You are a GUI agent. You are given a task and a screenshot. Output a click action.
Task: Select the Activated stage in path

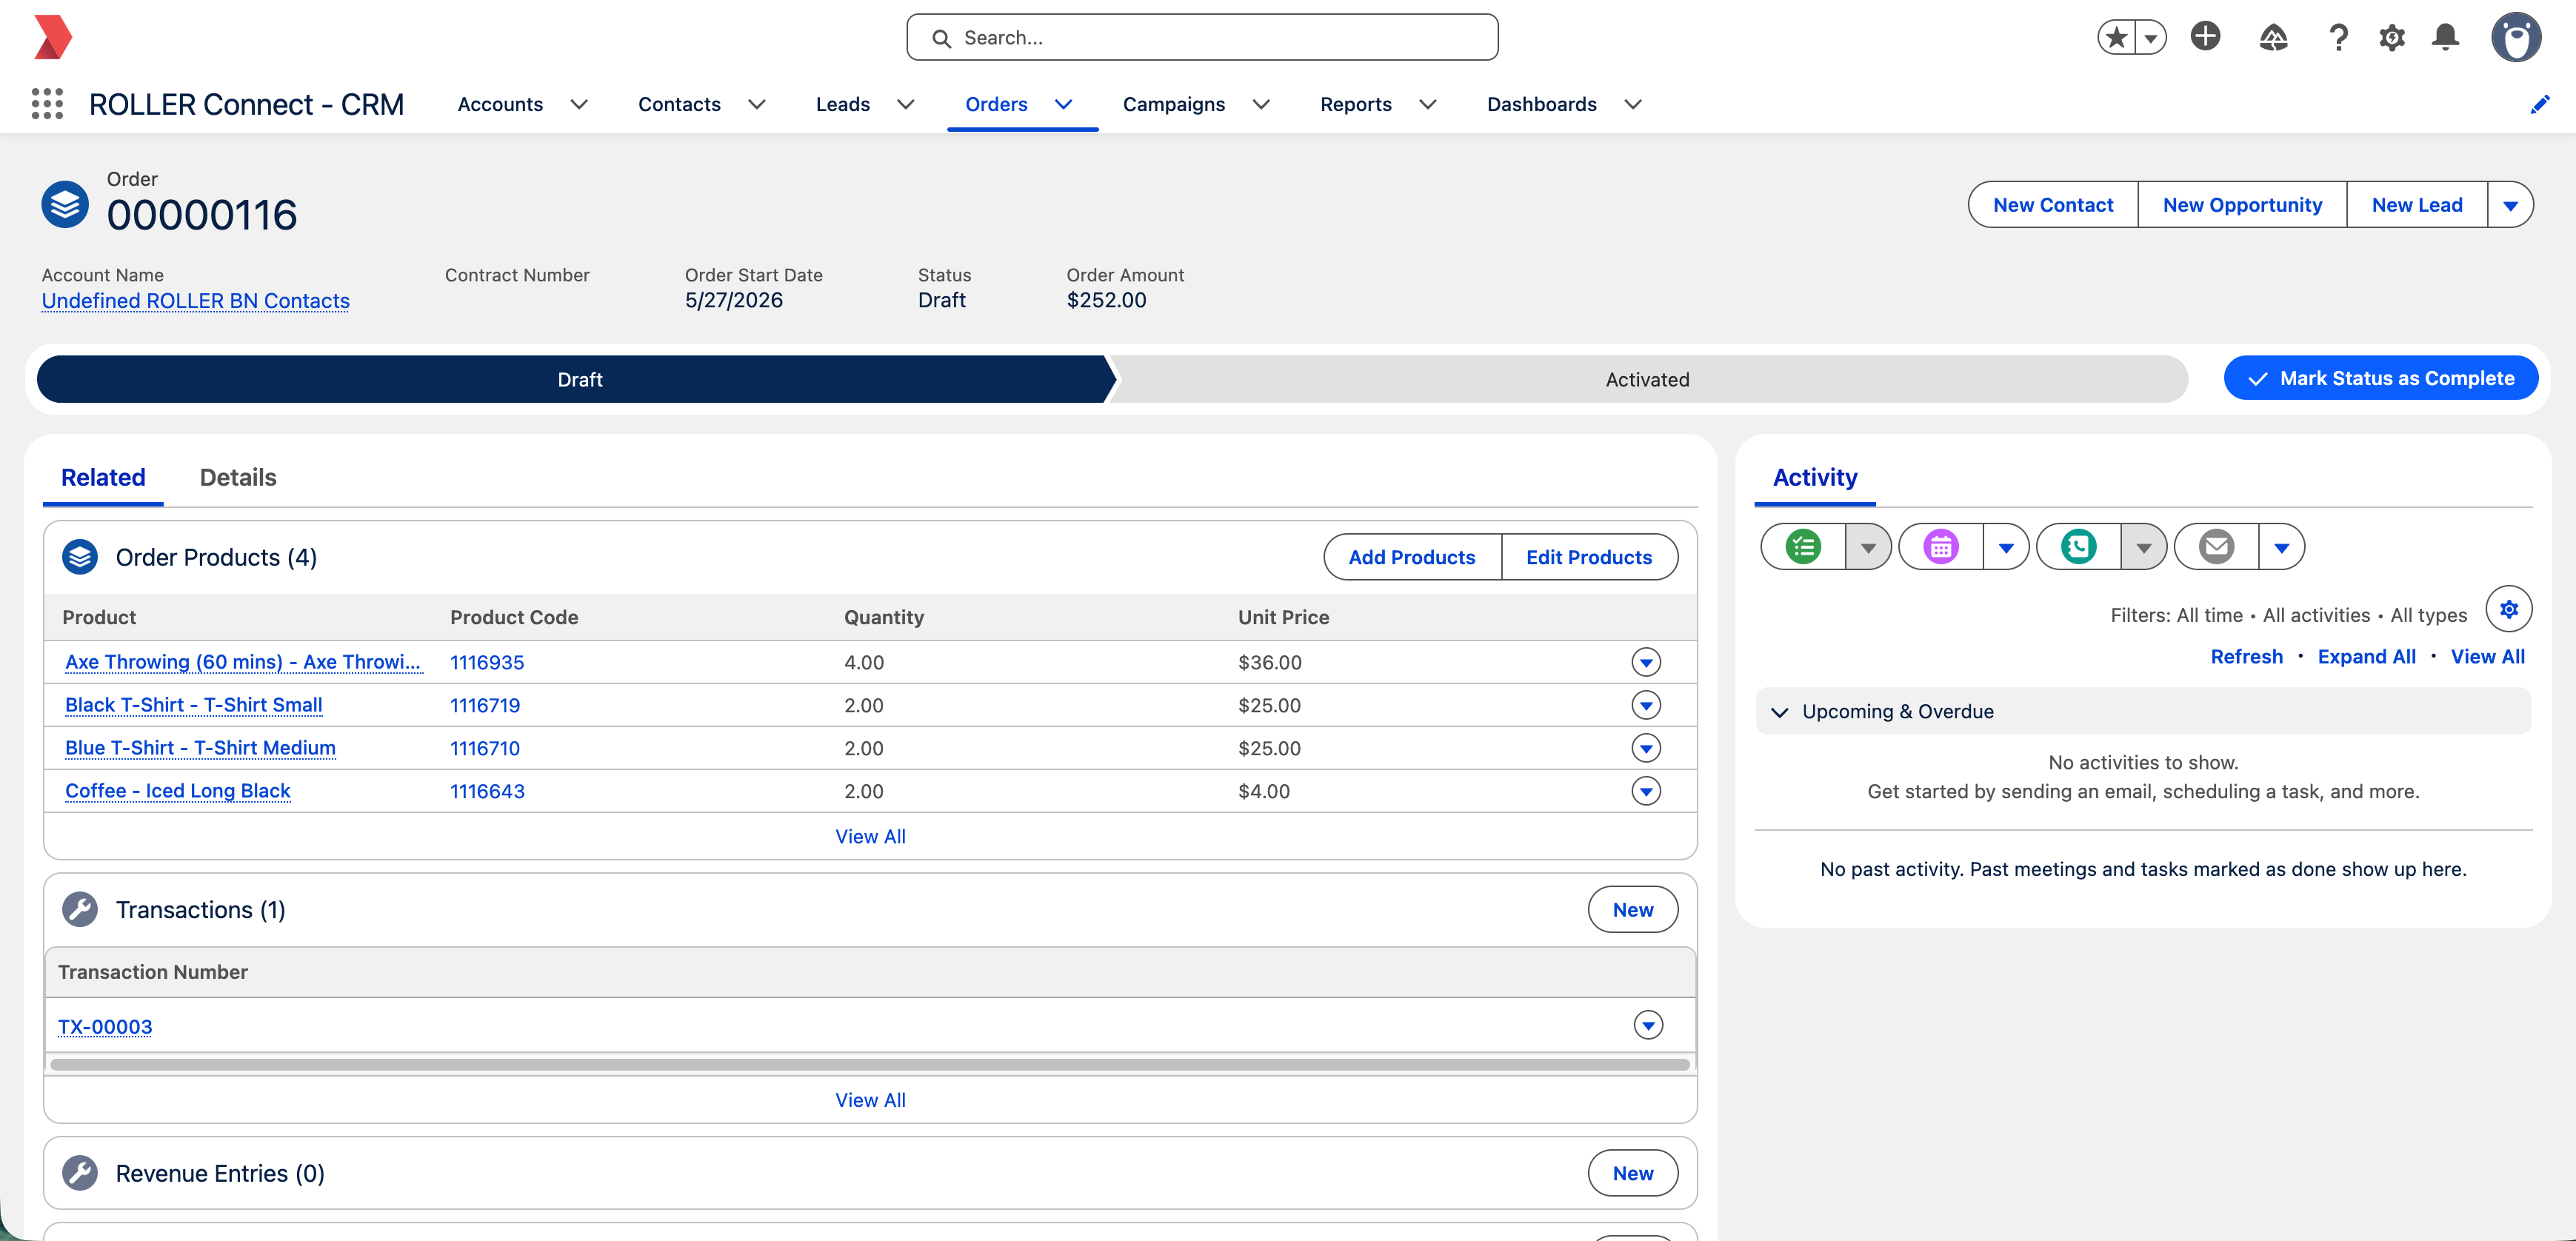tap(1648, 379)
